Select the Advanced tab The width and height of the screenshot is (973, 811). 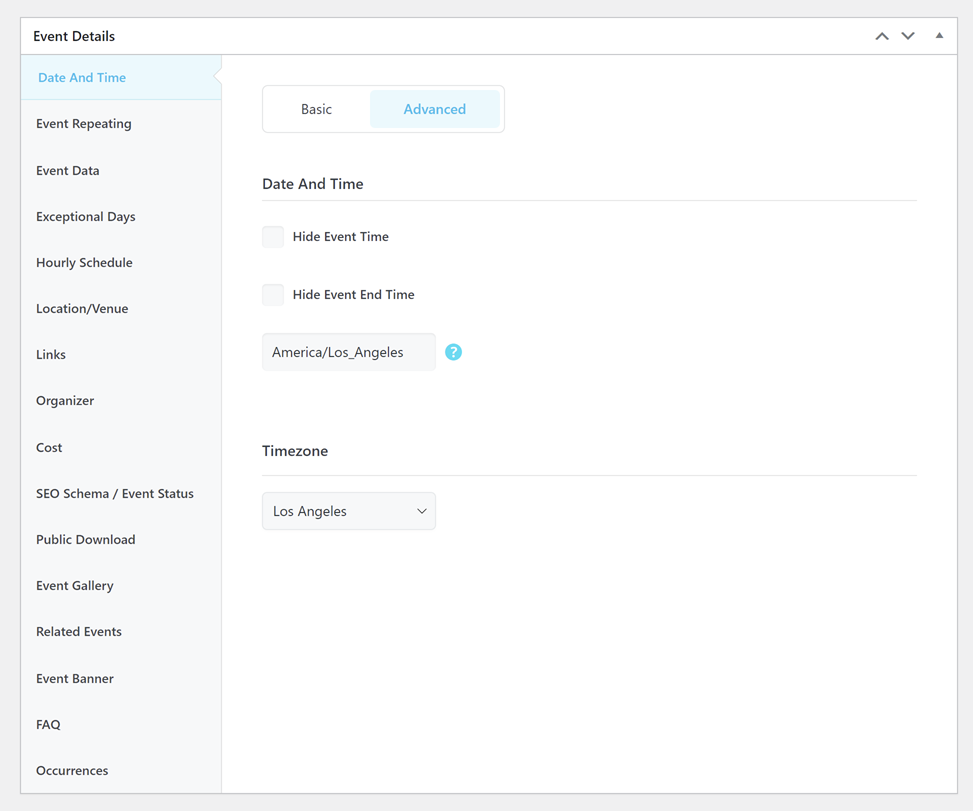point(434,109)
